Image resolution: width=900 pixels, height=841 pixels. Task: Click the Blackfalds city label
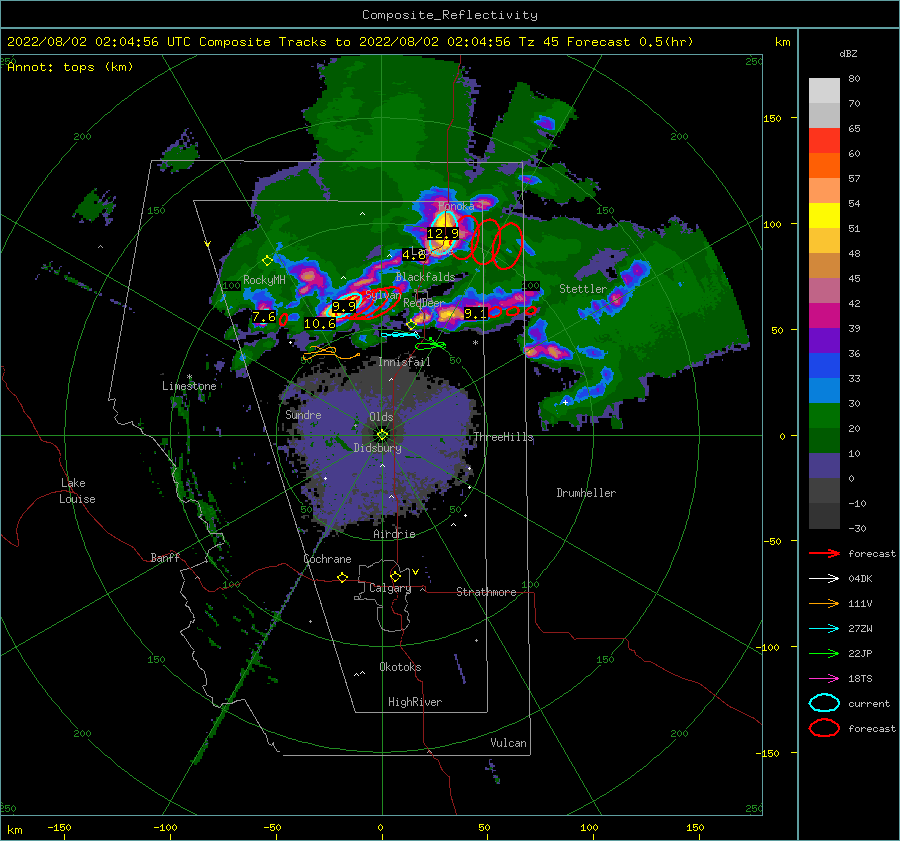coord(425,277)
